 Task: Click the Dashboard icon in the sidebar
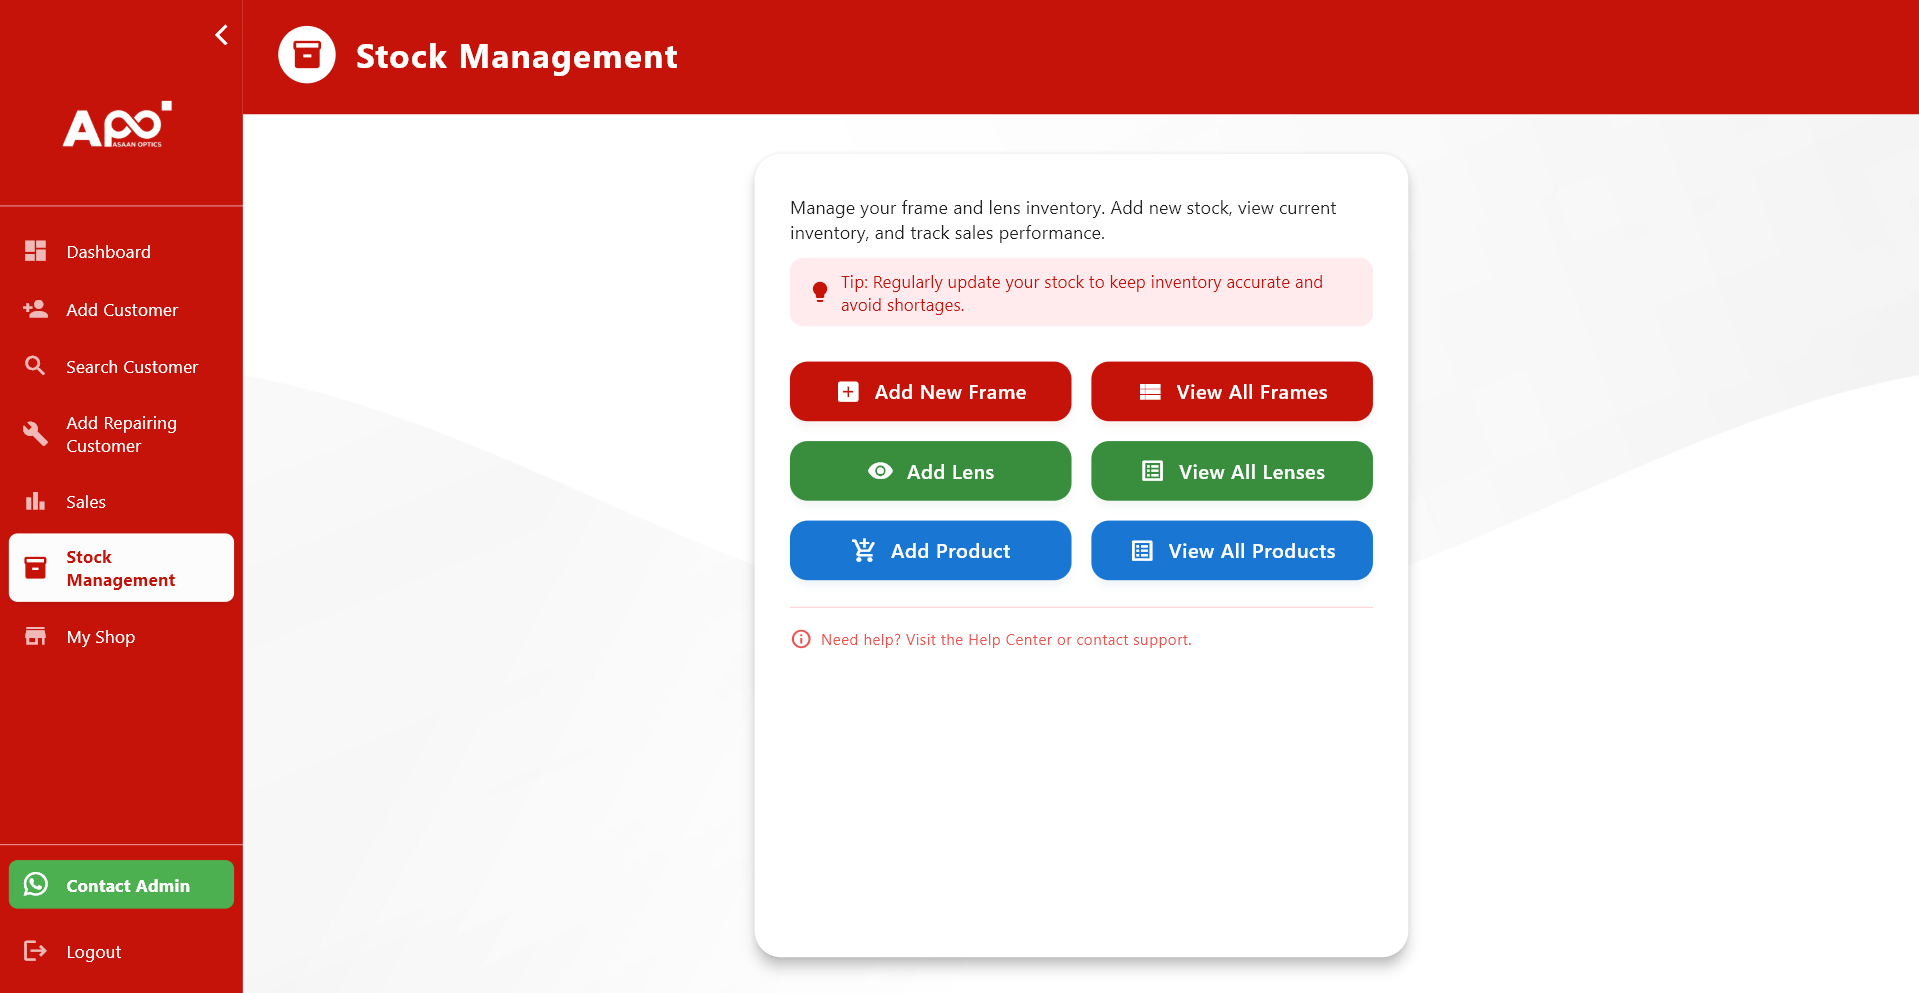pos(36,251)
